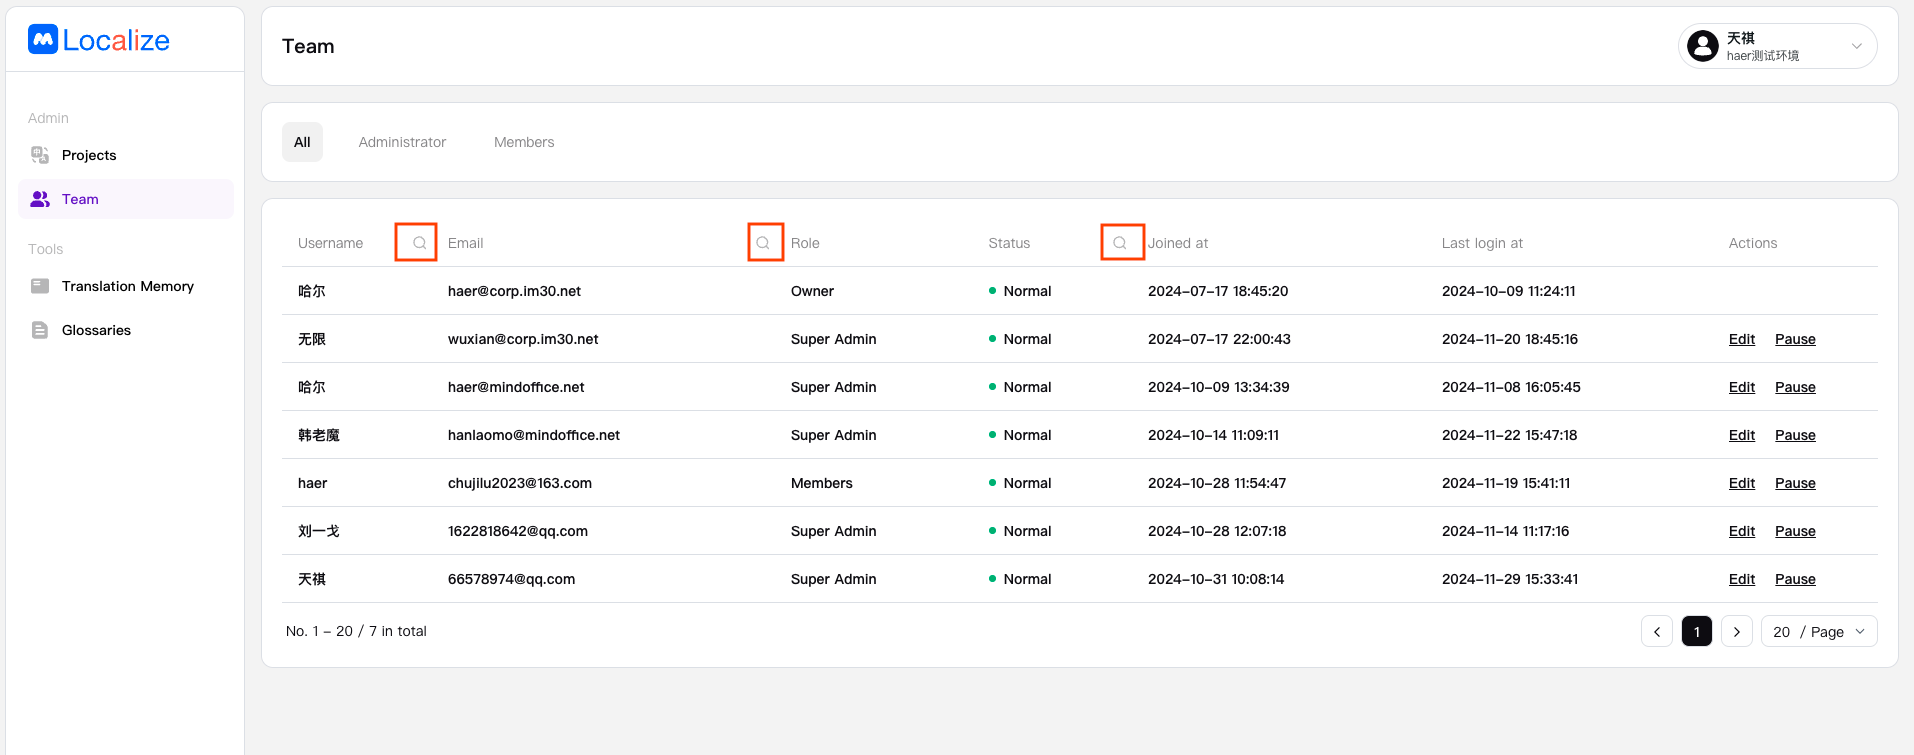This screenshot has width=1914, height=755.
Task: Go to the previous page arrow
Action: pos(1657,632)
